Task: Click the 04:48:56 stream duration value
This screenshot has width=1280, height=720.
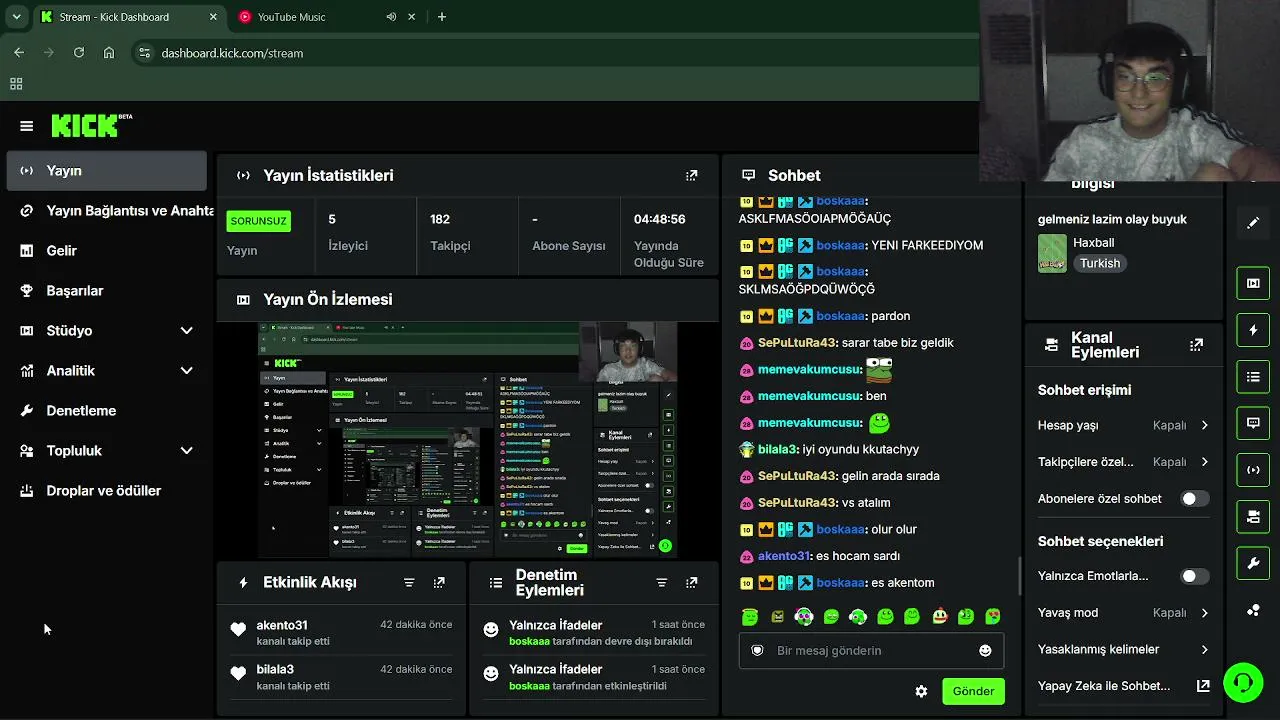Action: pos(659,219)
